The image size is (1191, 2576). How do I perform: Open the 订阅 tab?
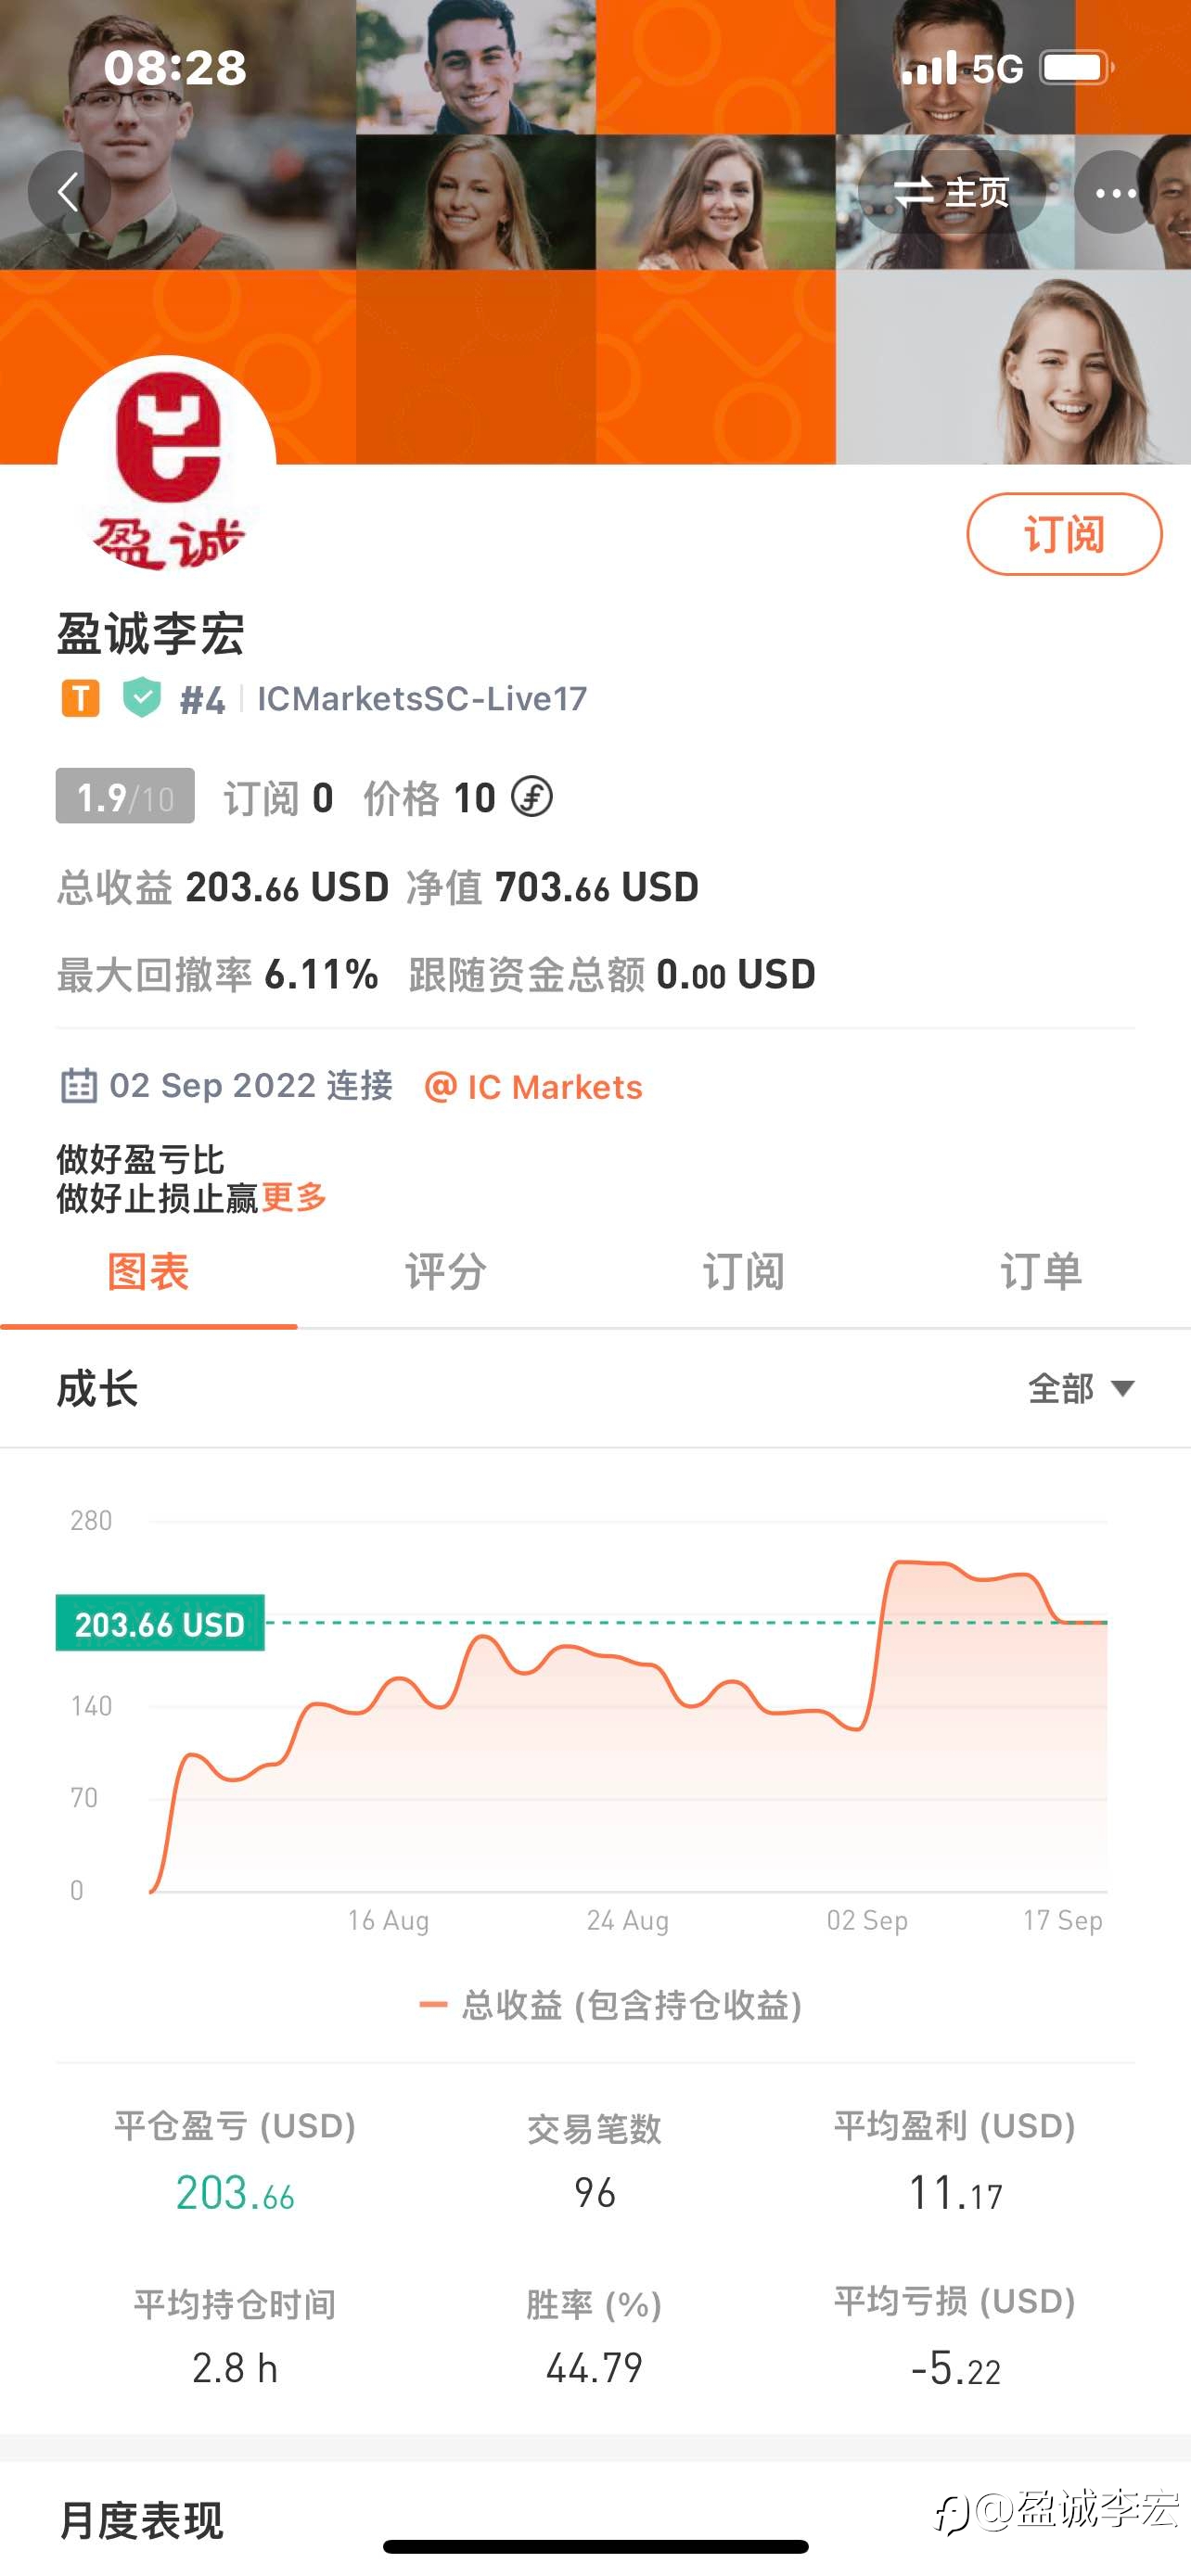tap(743, 1273)
